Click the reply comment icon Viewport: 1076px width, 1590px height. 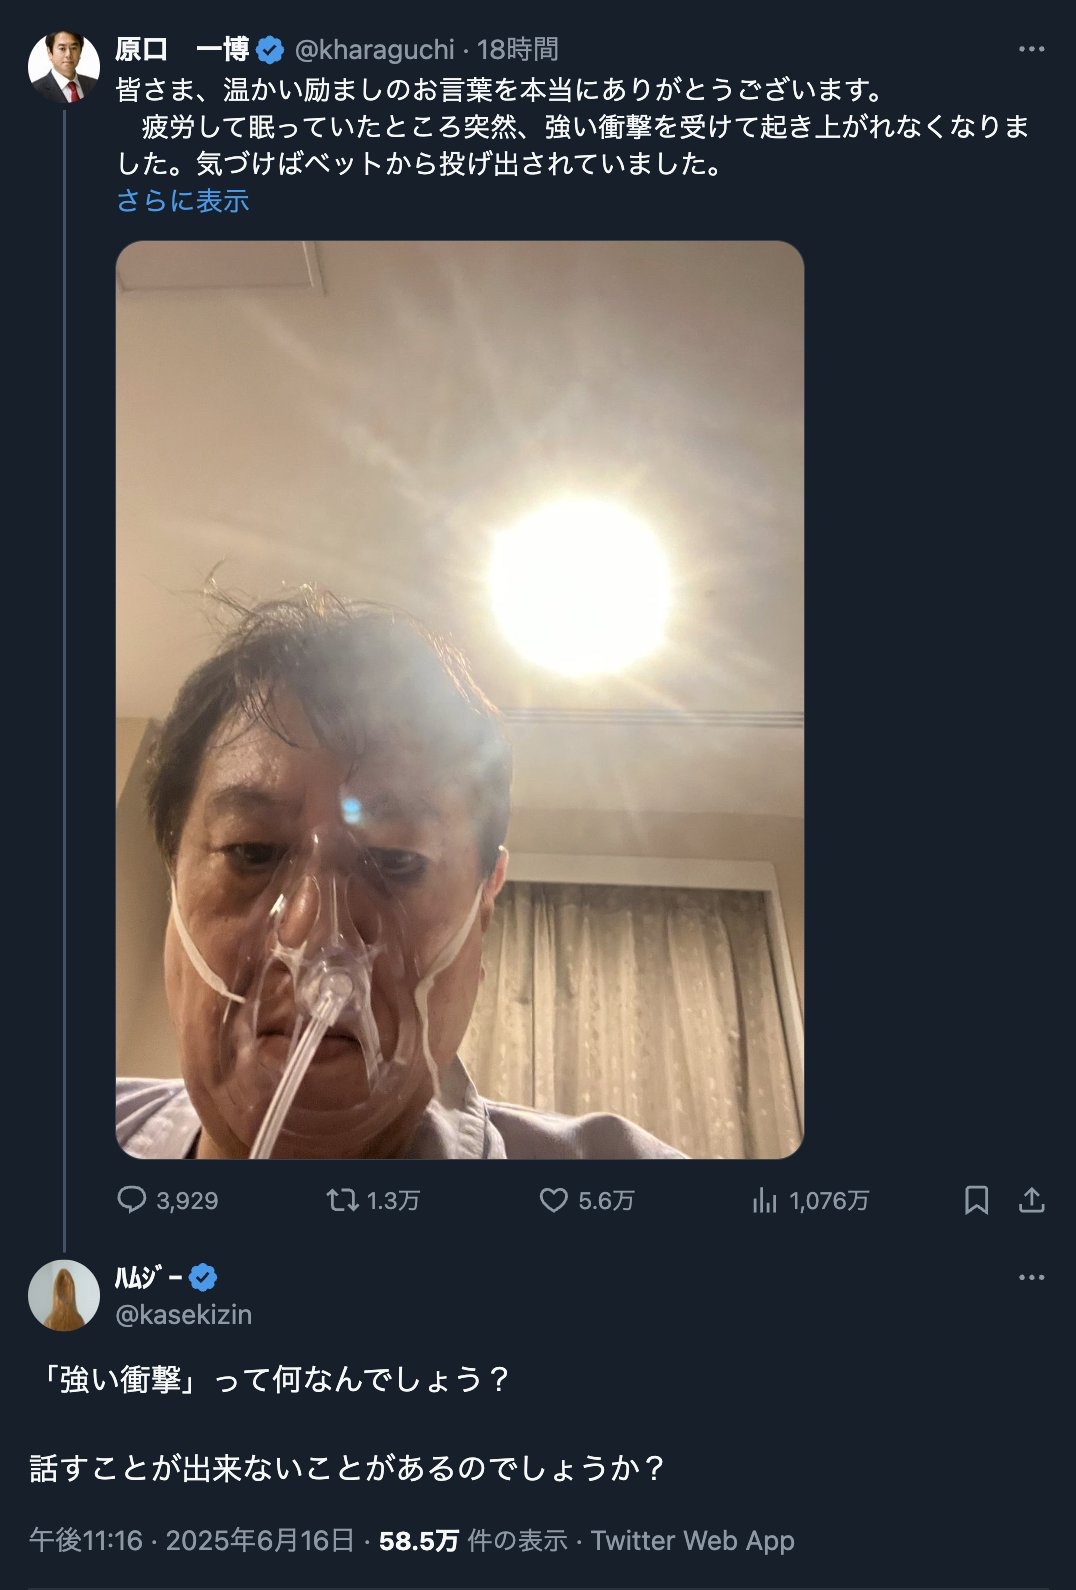coord(132,1199)
